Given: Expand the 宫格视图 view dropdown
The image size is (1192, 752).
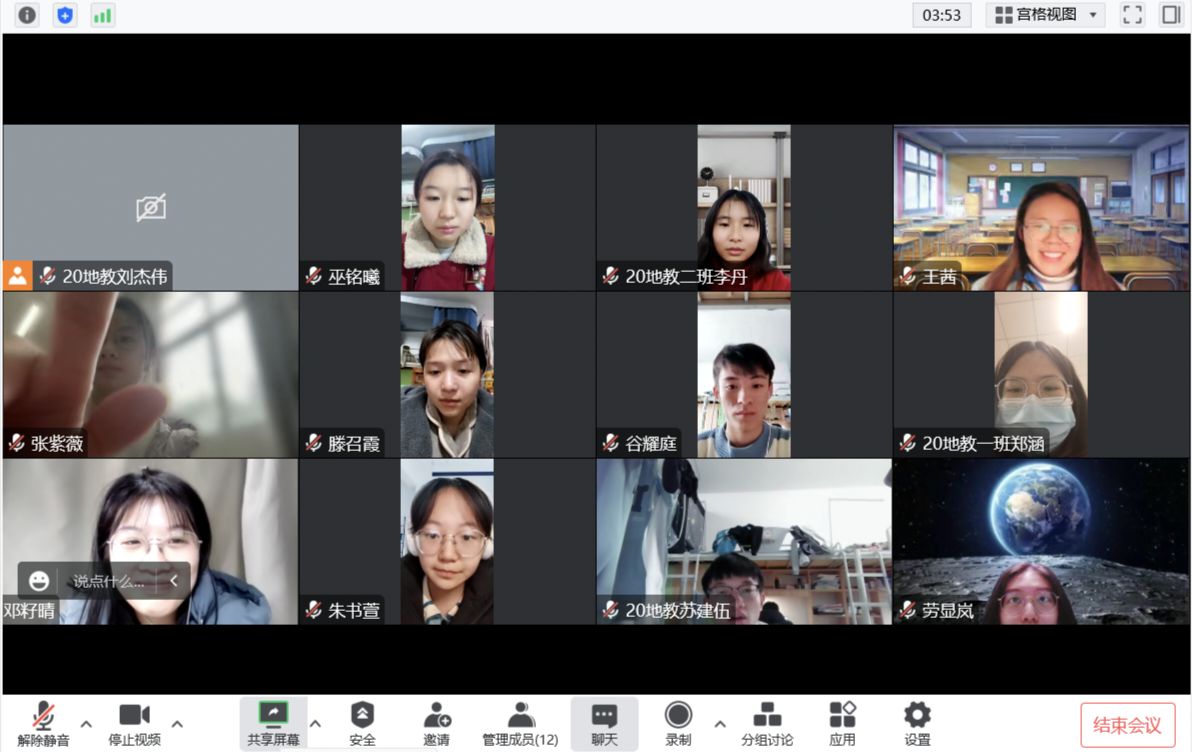Looking at the screenshot, I should pos(1046,15).
